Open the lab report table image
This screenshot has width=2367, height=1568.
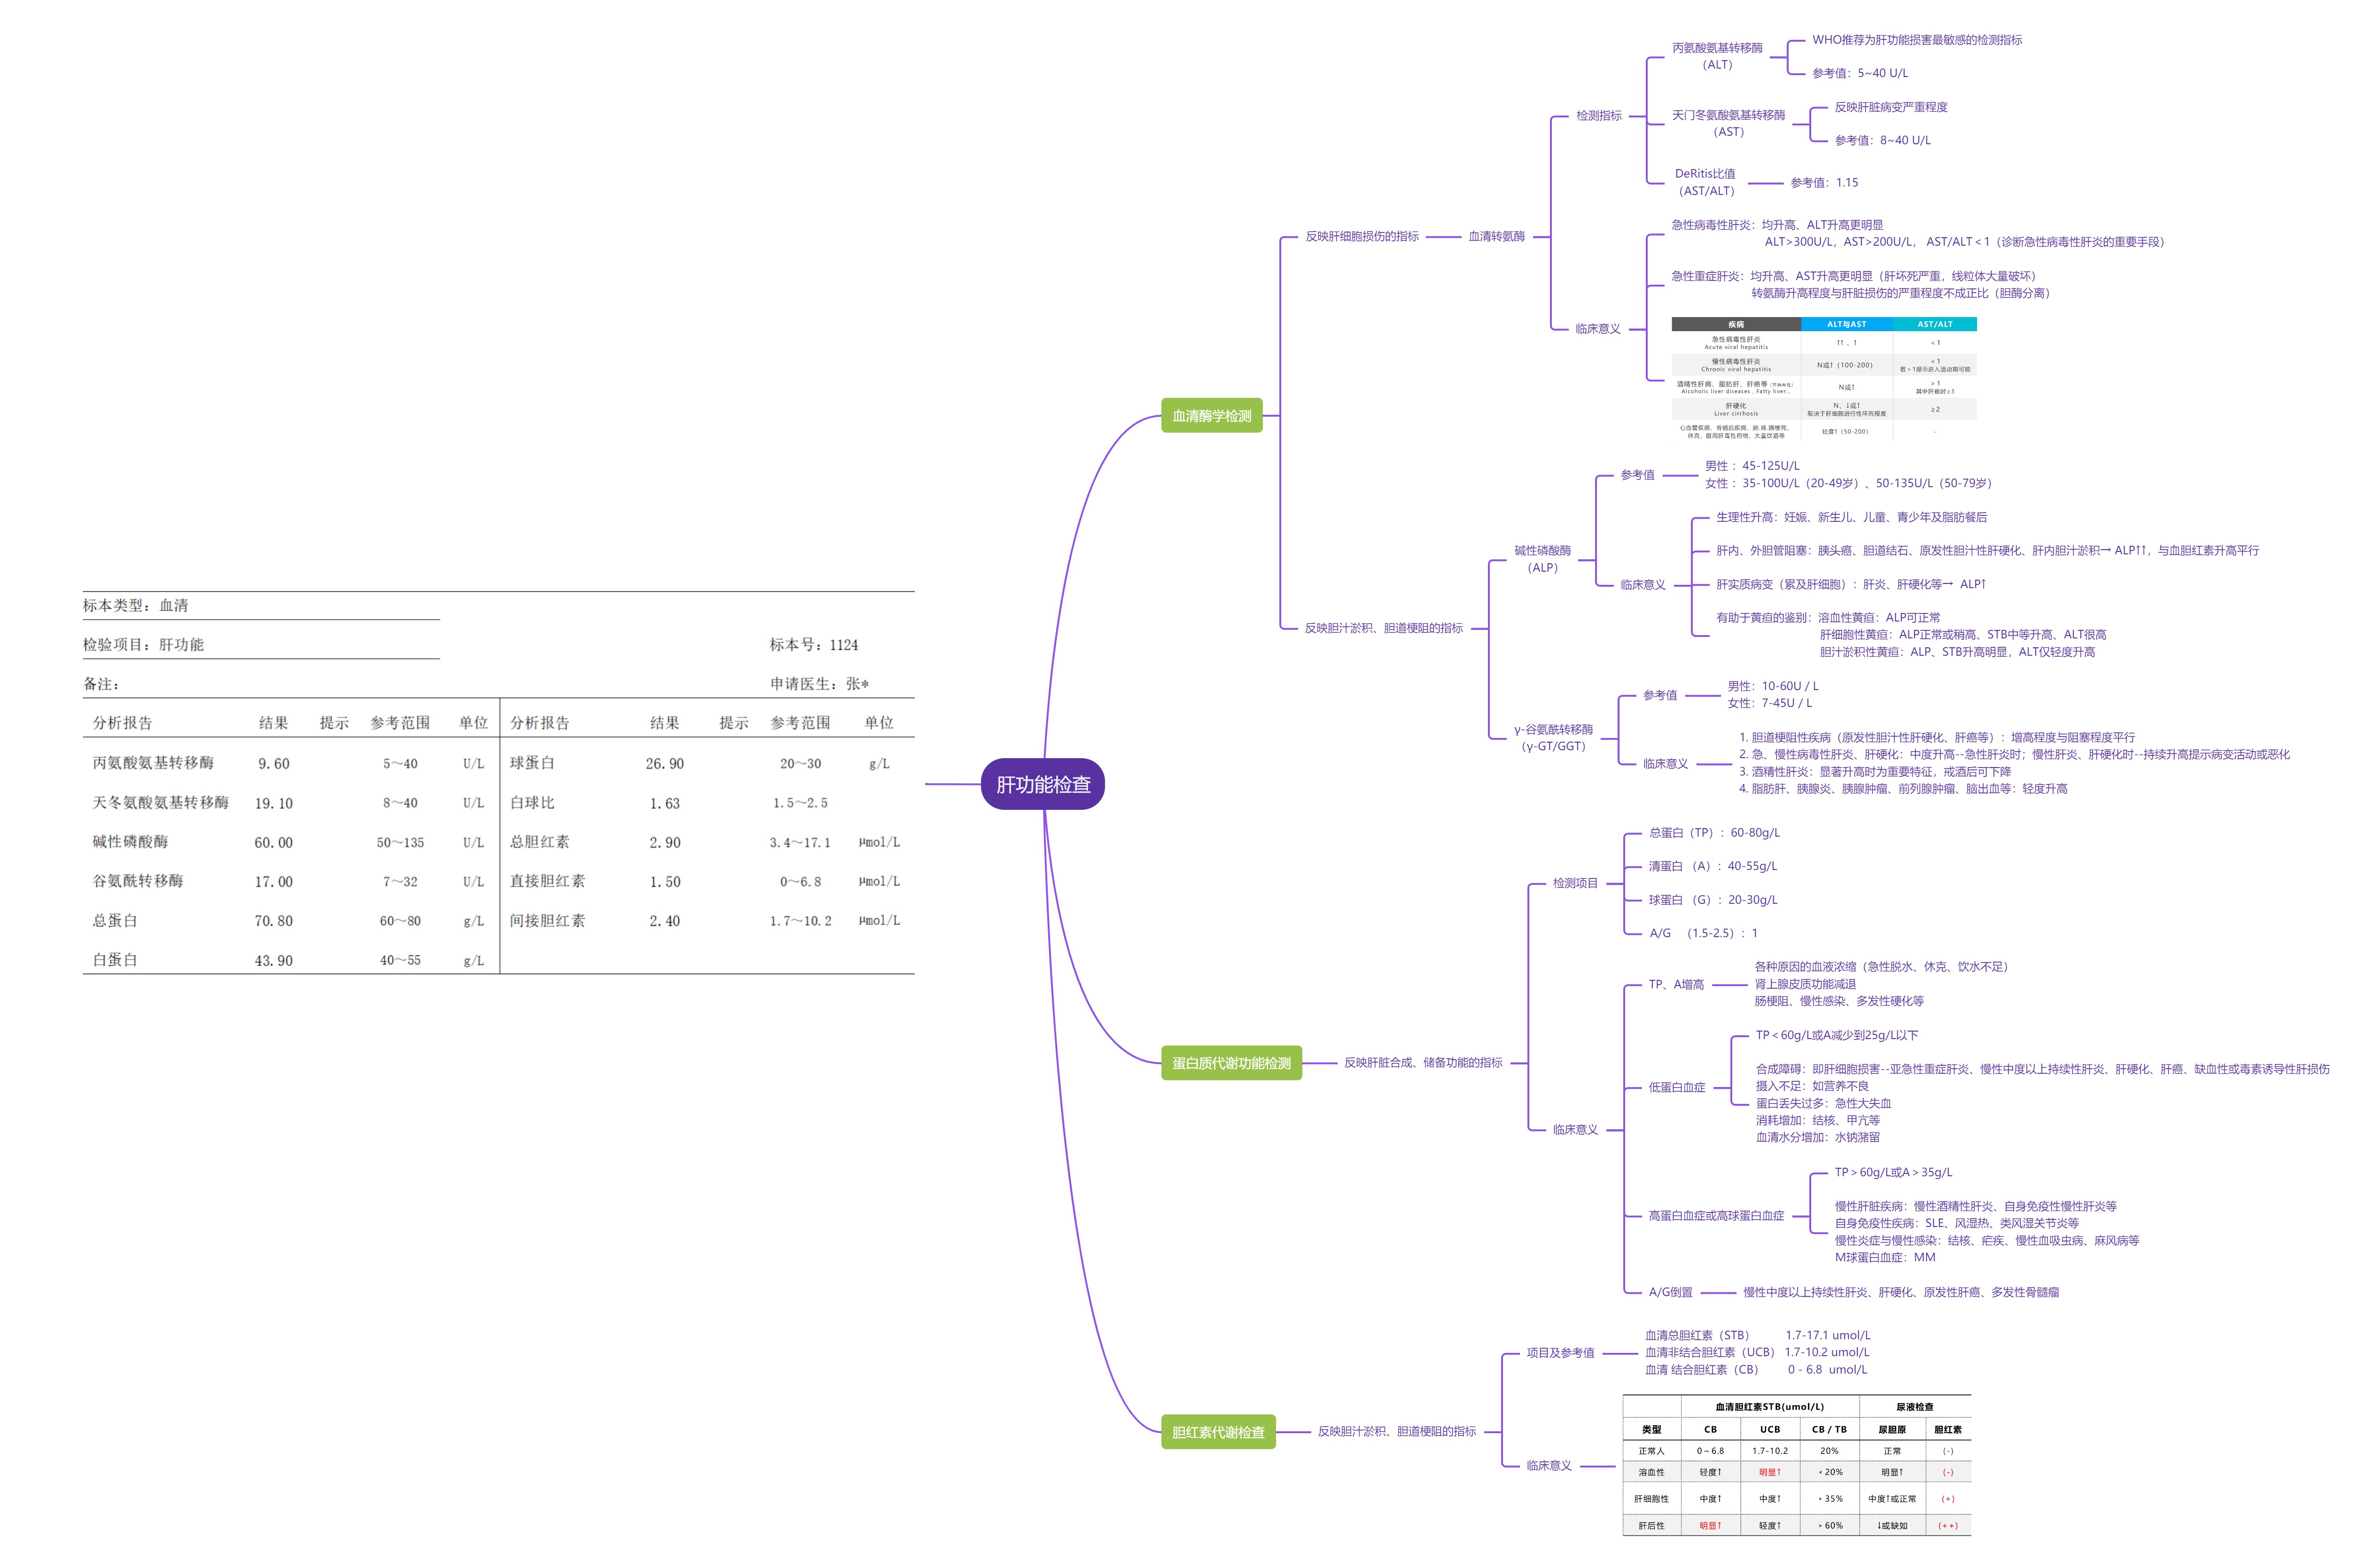point(498,782)
